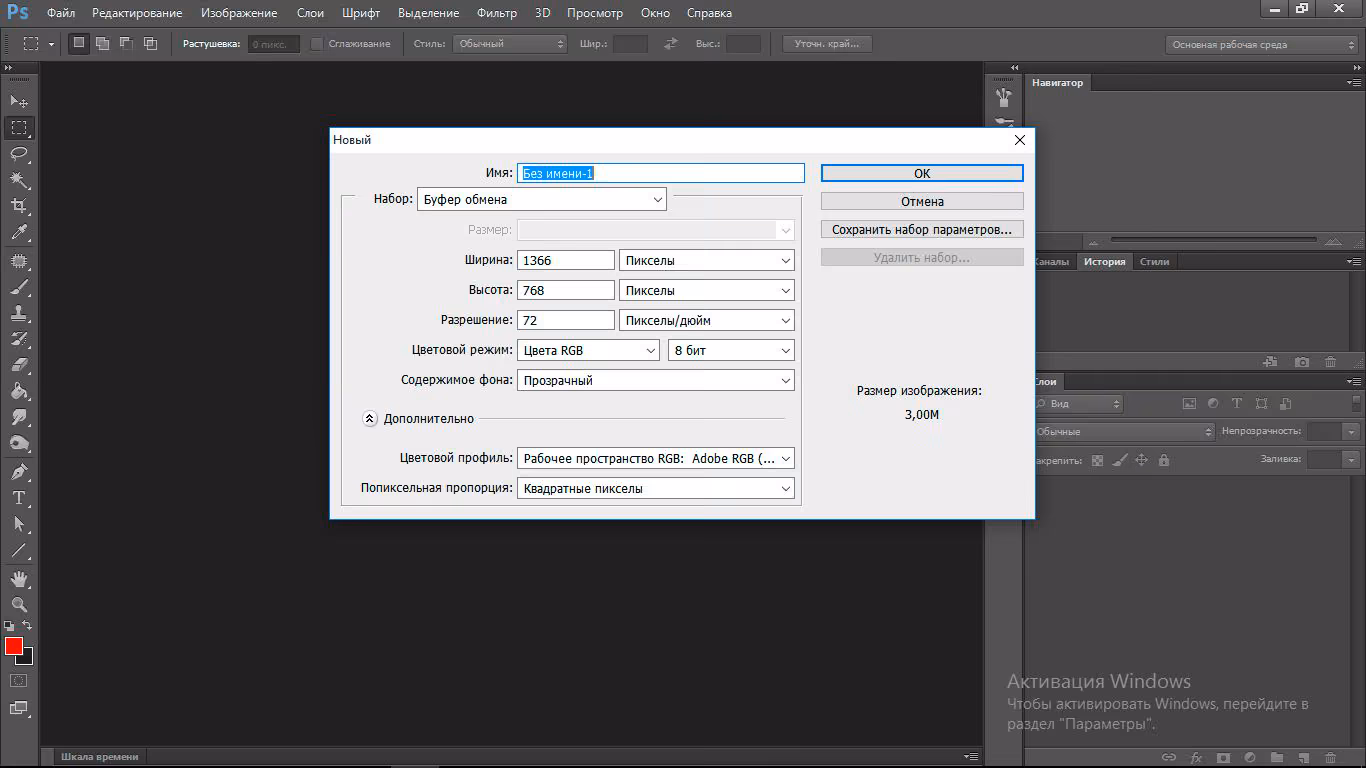Toggle the Сглаживание checkbox
The height and width of the screenshot is (768, 1366).
(x=317, y=44)
